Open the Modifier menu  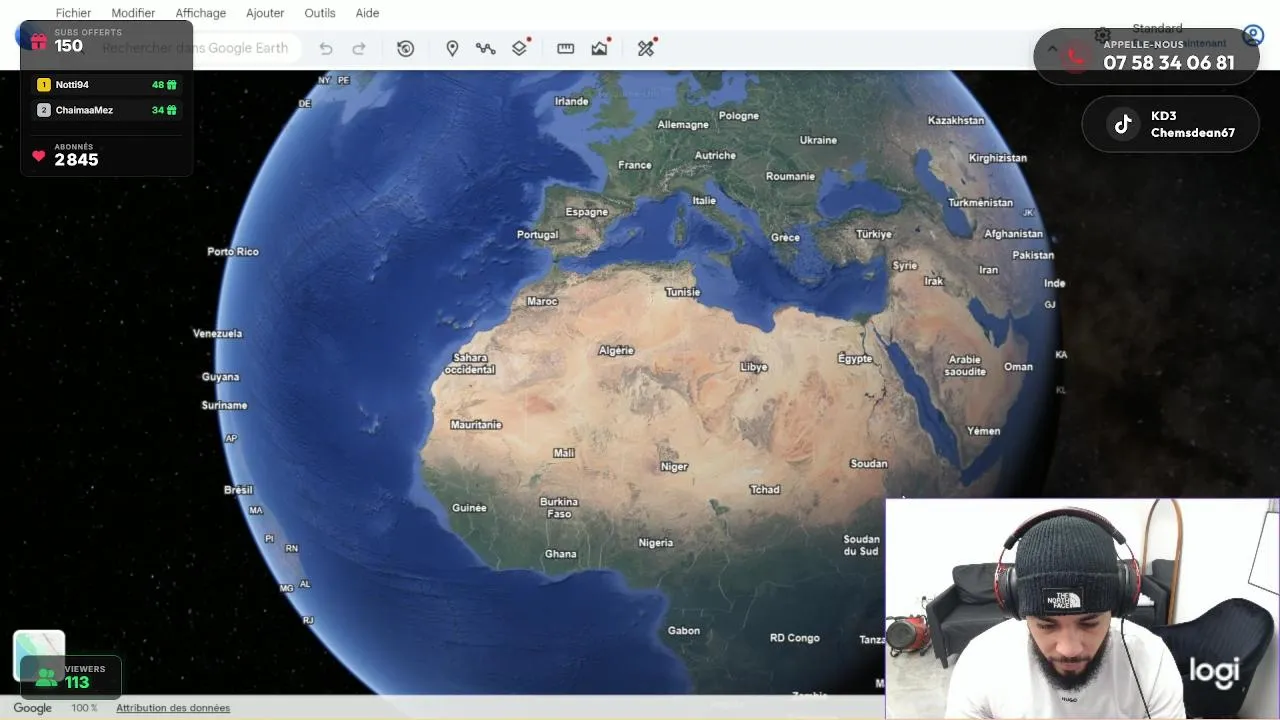click(133, 13)
